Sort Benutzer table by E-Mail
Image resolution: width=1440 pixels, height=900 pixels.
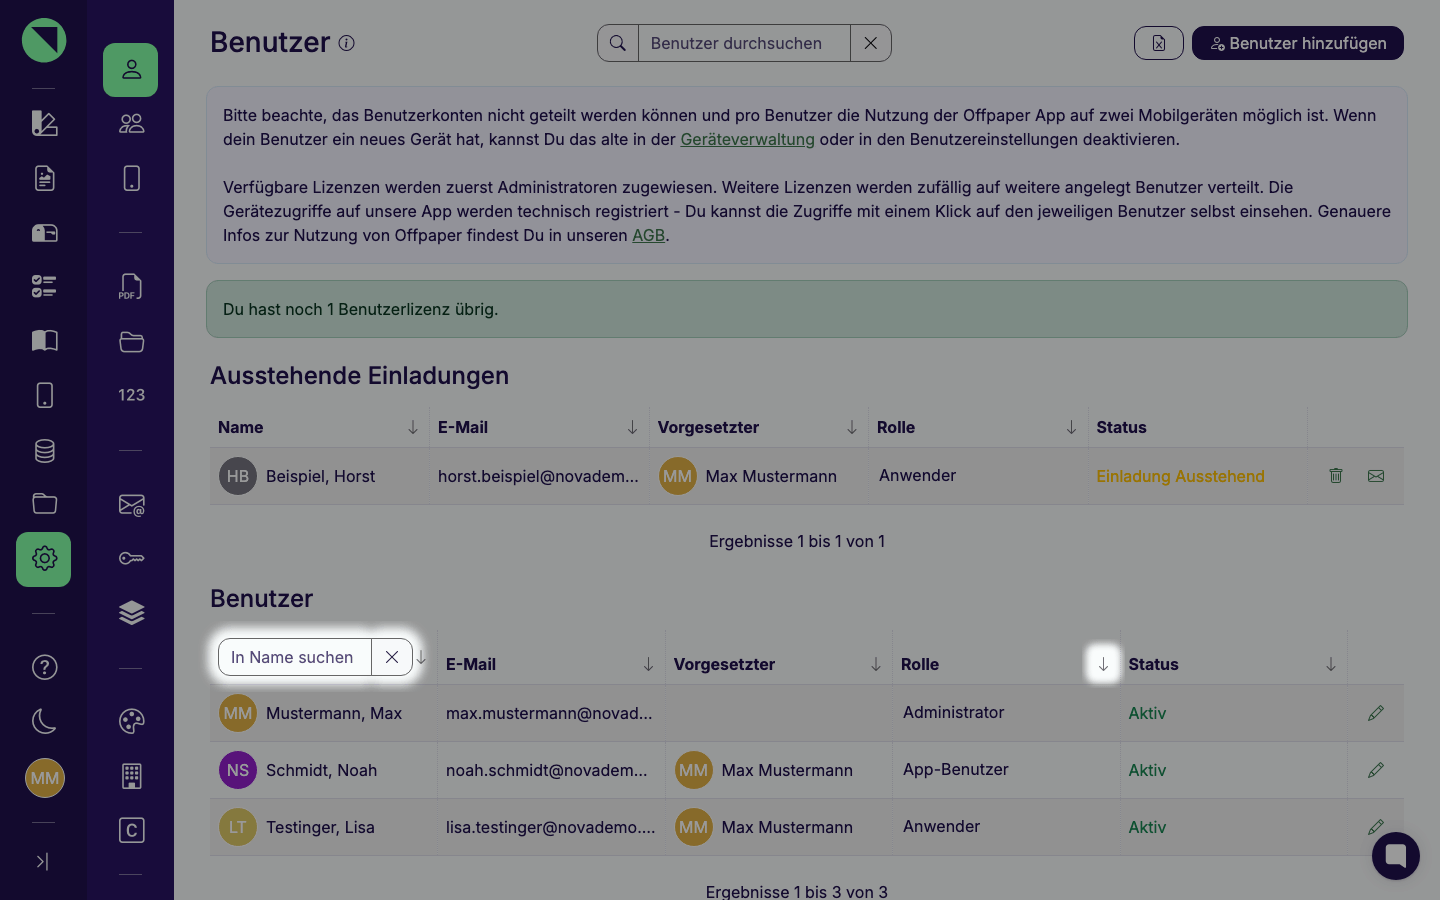648,664
